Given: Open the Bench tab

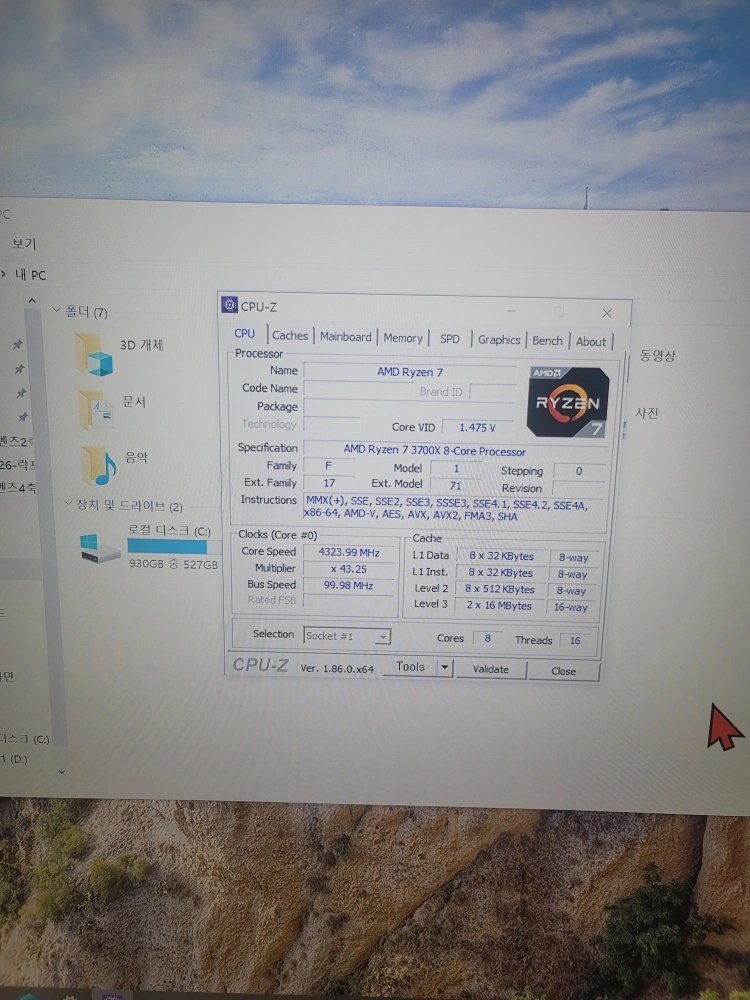Looking at the screenshot, I should (x=547, y=341).
